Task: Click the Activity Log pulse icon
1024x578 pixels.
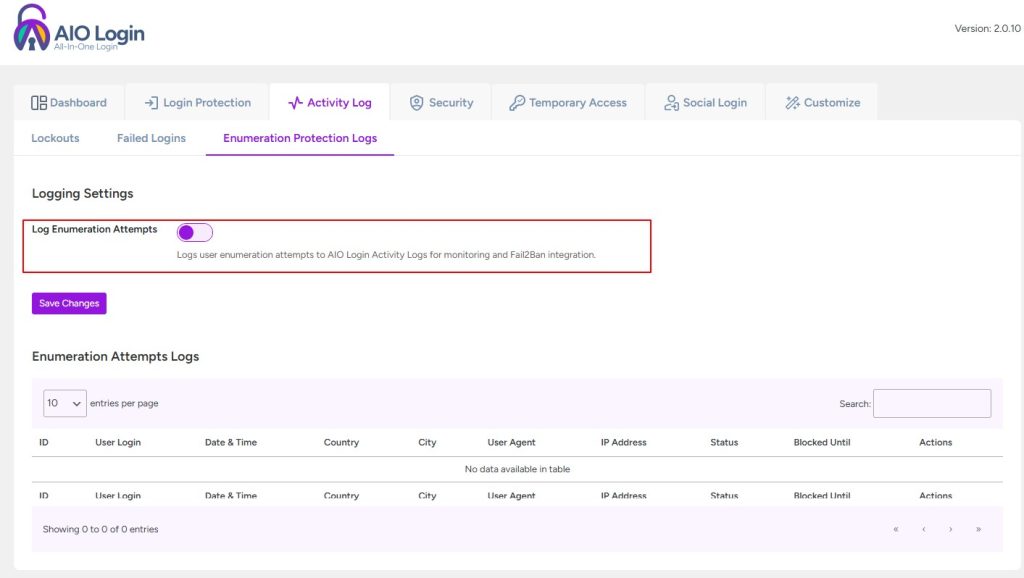Action: (x=295, y=103)
